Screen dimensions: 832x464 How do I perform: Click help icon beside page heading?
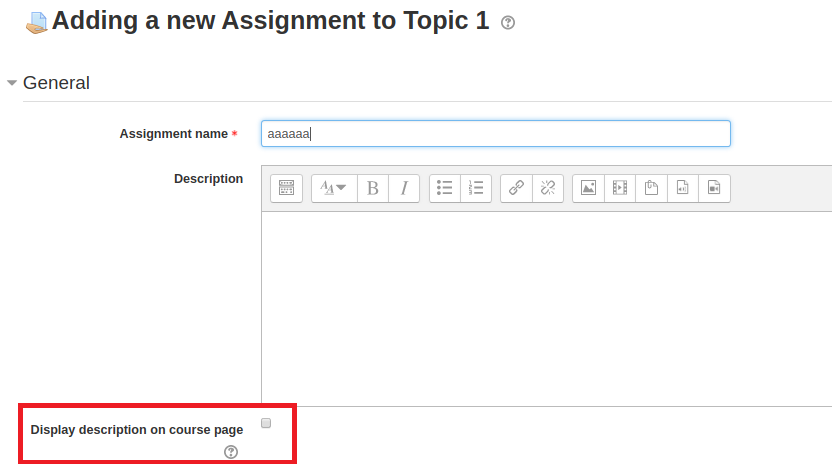click(508, 22)
